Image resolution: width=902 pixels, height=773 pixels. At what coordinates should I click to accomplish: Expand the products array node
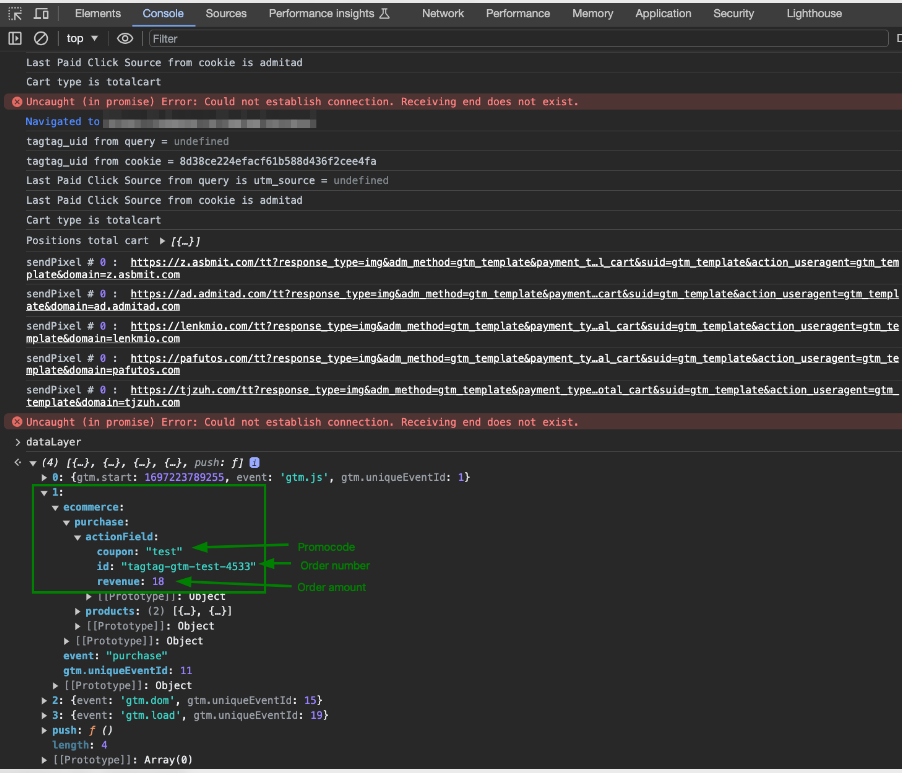79,611
